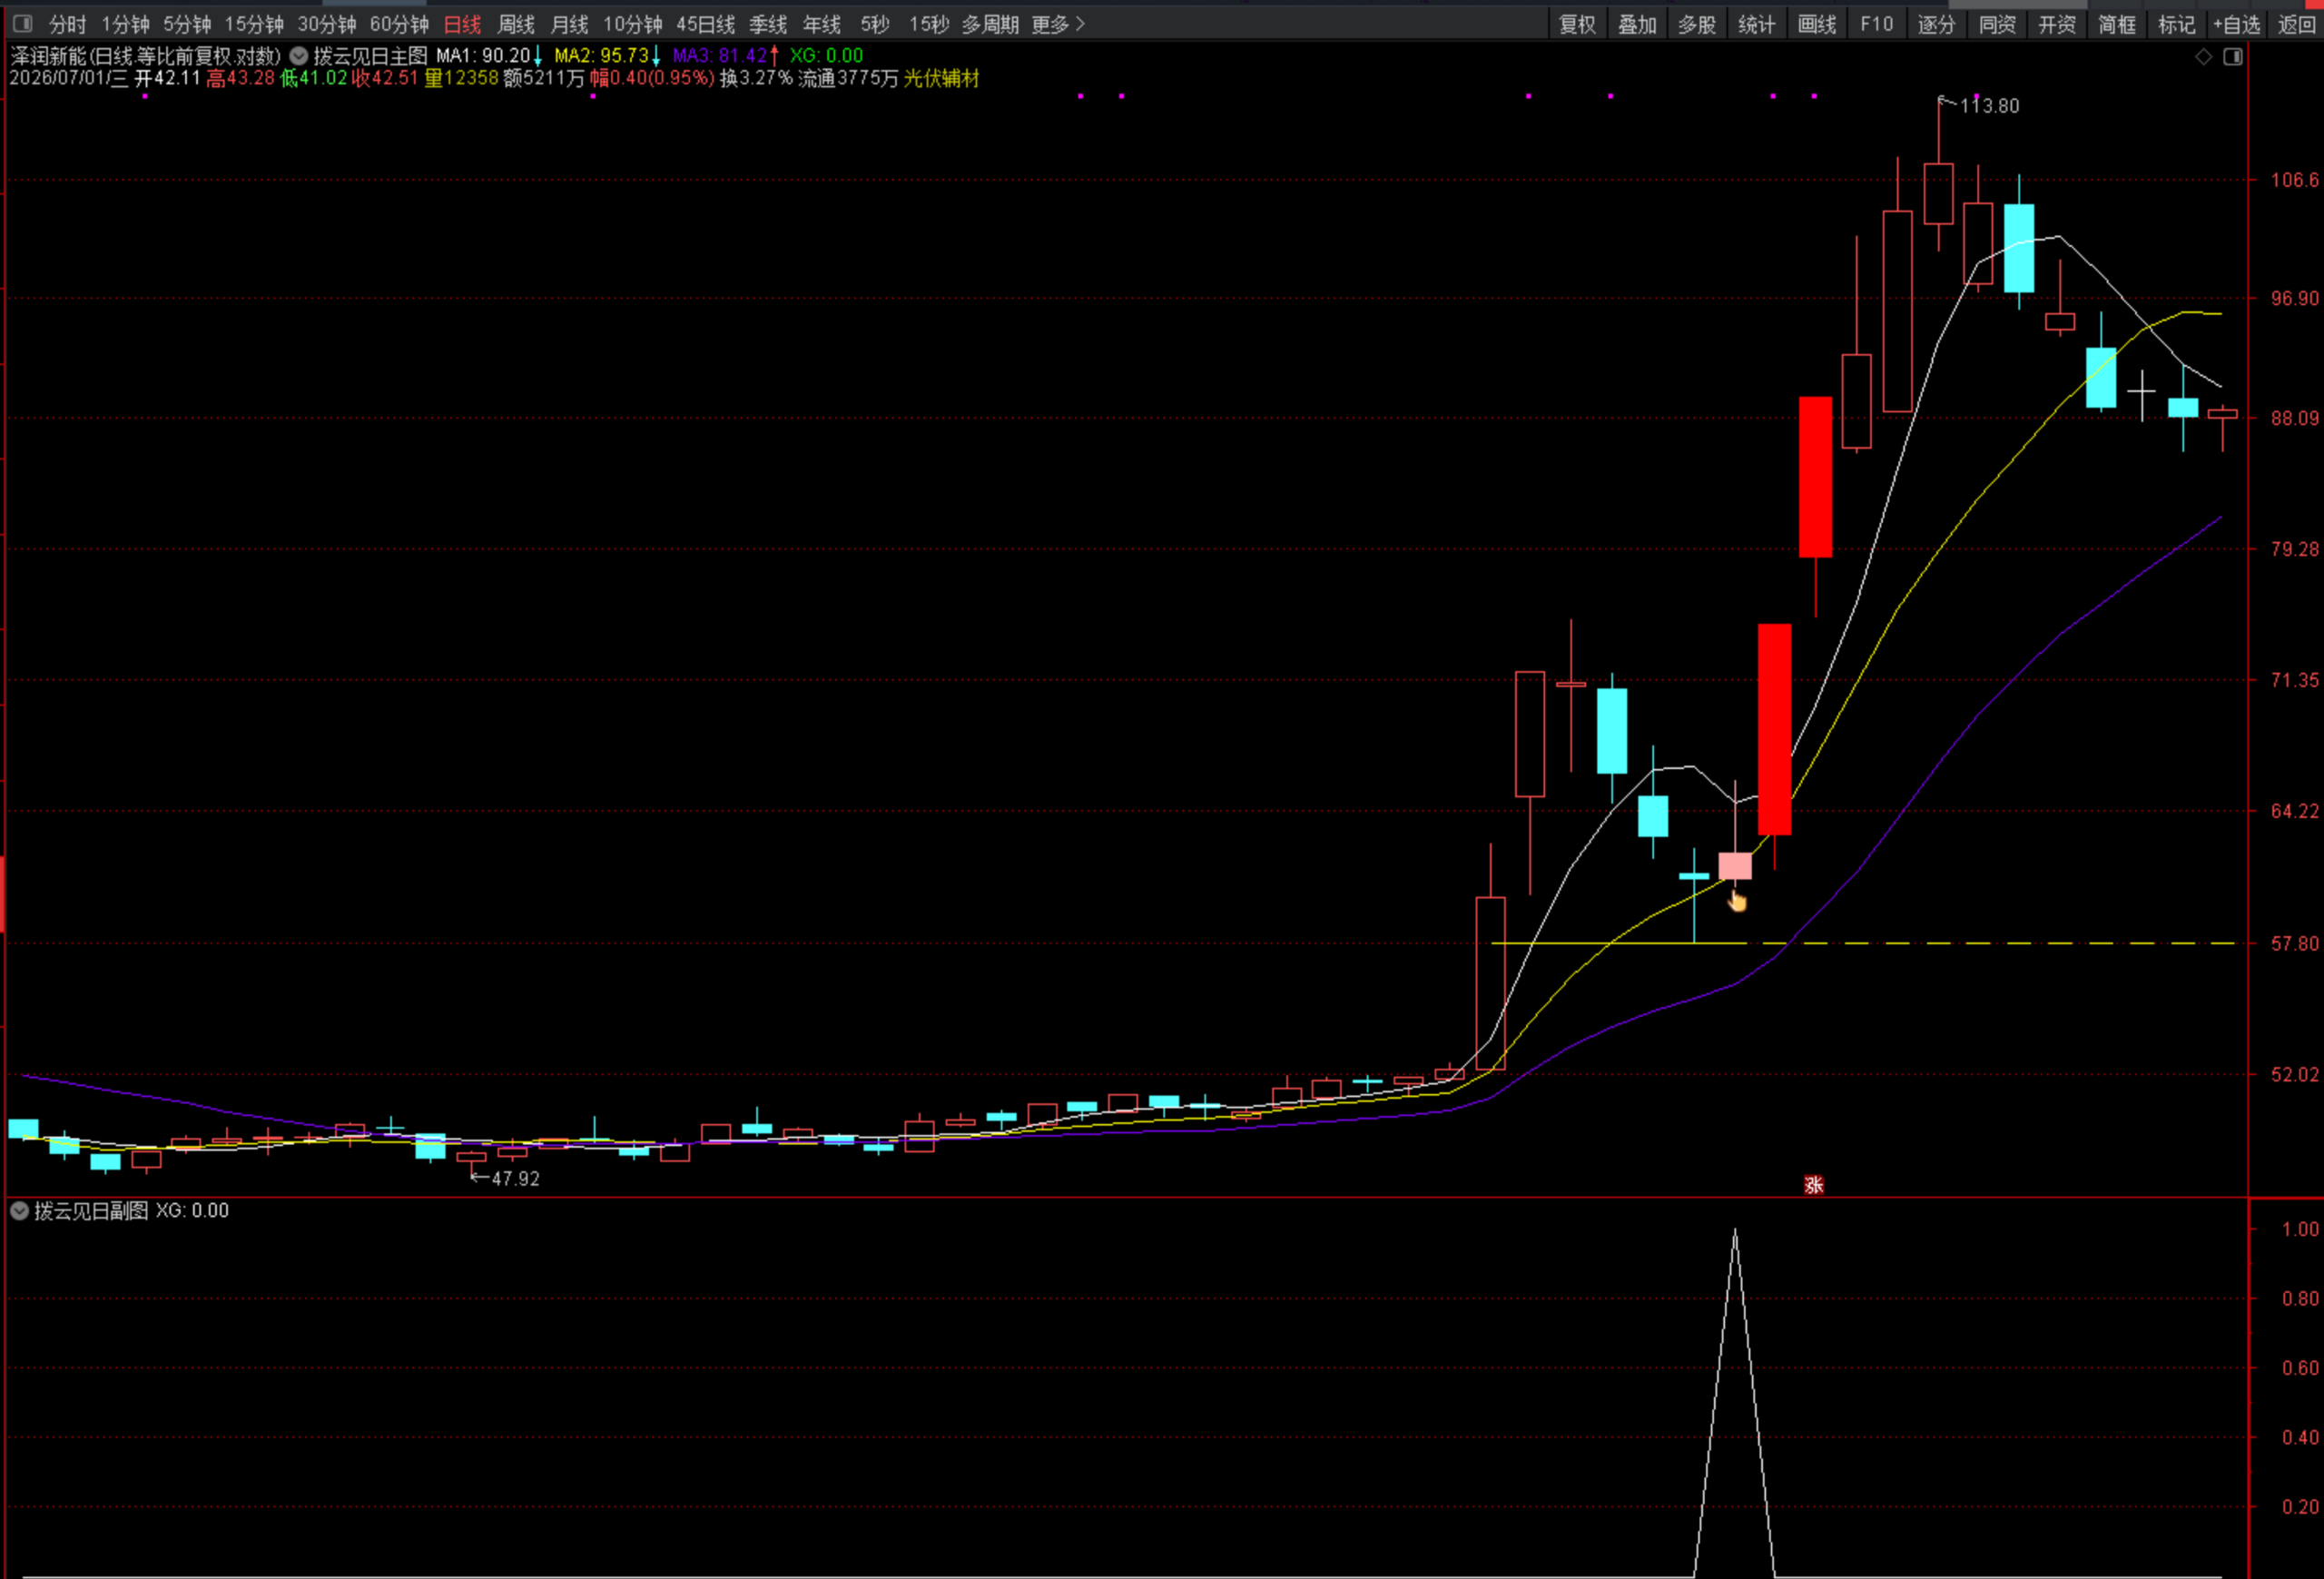
Task: Click the 返回 back button
Action: [2297, 24]
